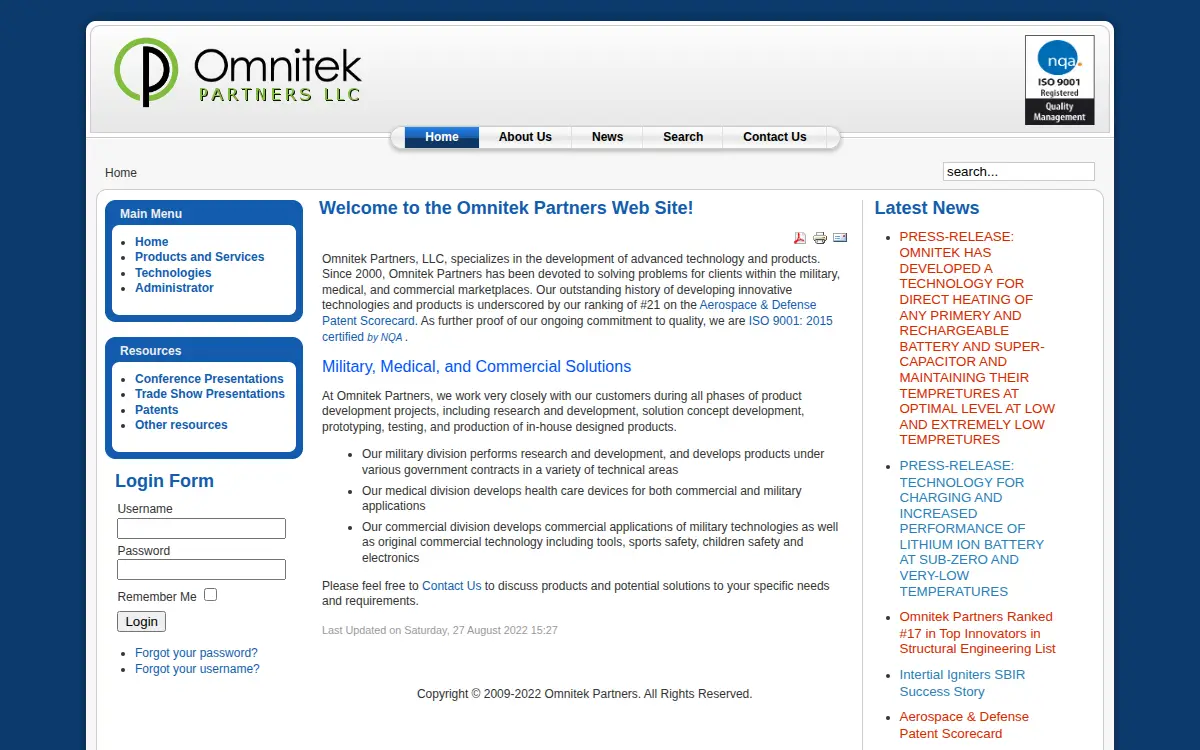Image resolution: width=1200 pixels, height=750 pixels.
Task: Click the email article icon
Action: click(x=840, y=238)
